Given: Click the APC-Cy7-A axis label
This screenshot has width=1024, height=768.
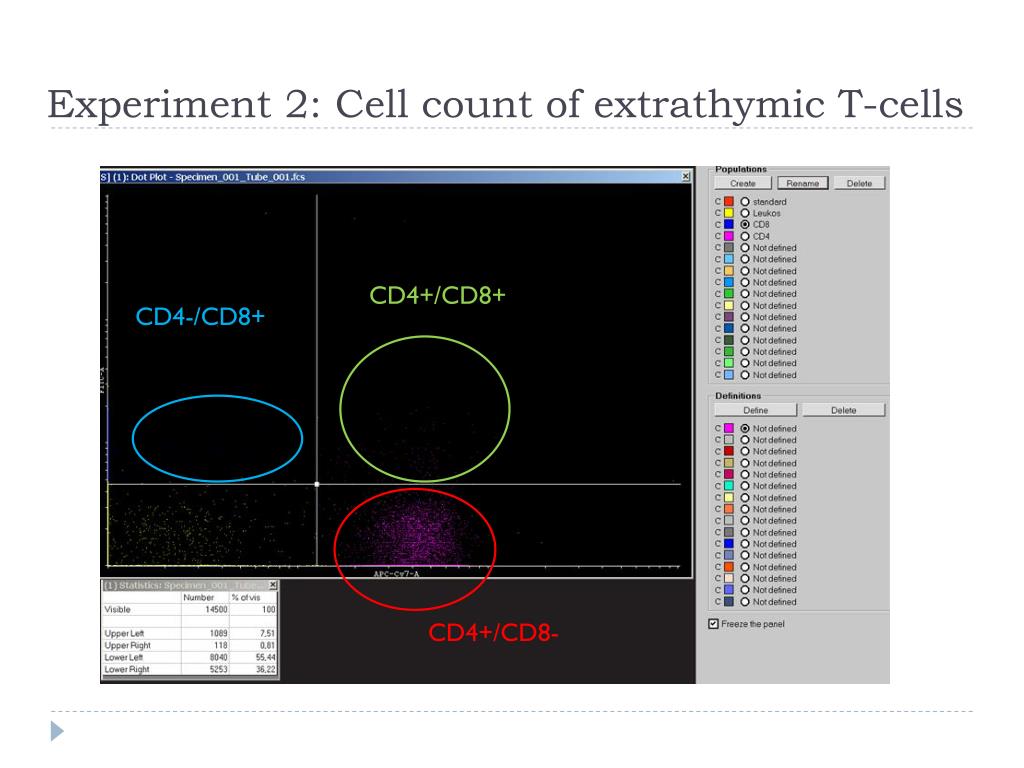Looking at the screenshot, I should [396, 574].
